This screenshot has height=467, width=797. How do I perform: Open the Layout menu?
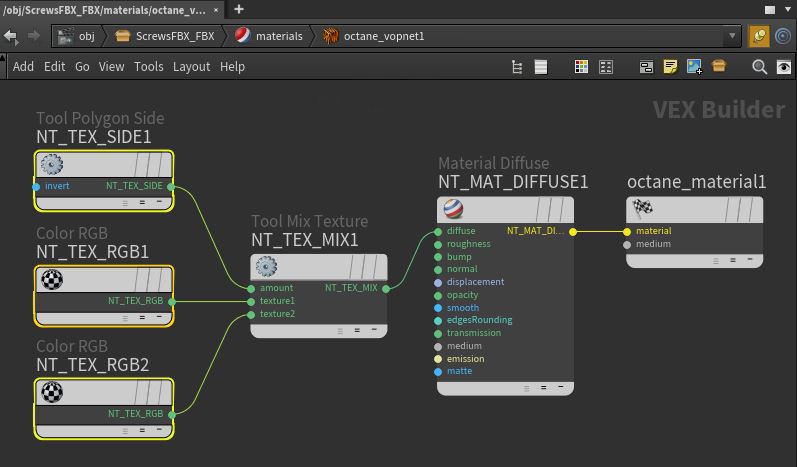[191, 67]
